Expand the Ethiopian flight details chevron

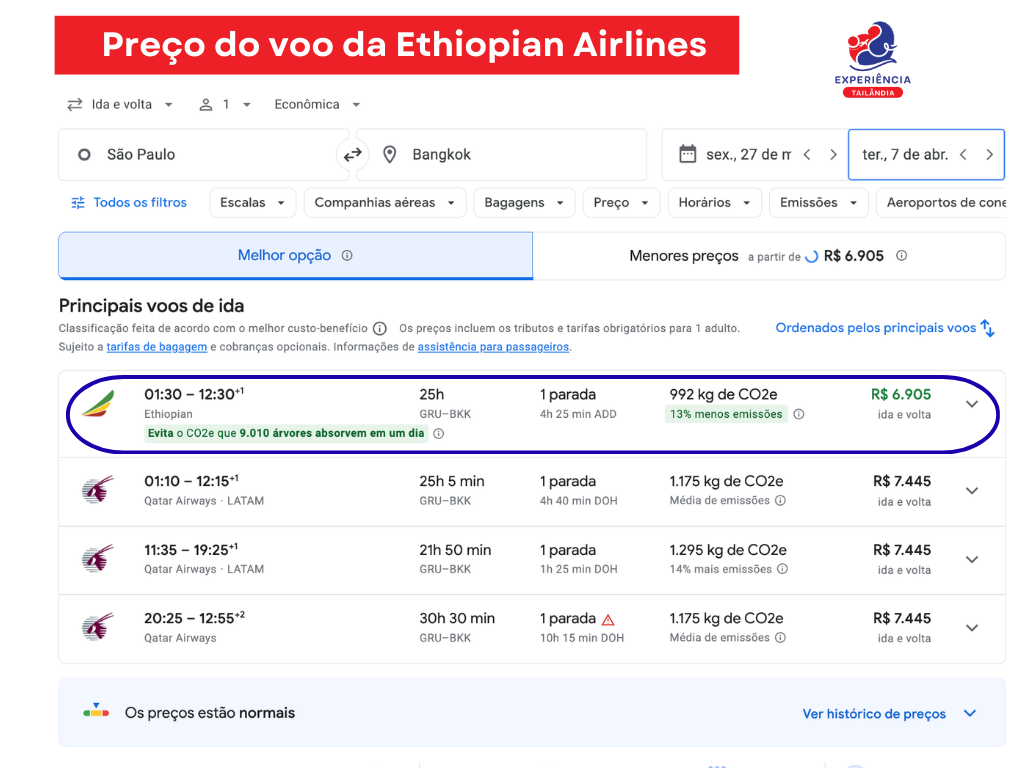coord(972,404)
